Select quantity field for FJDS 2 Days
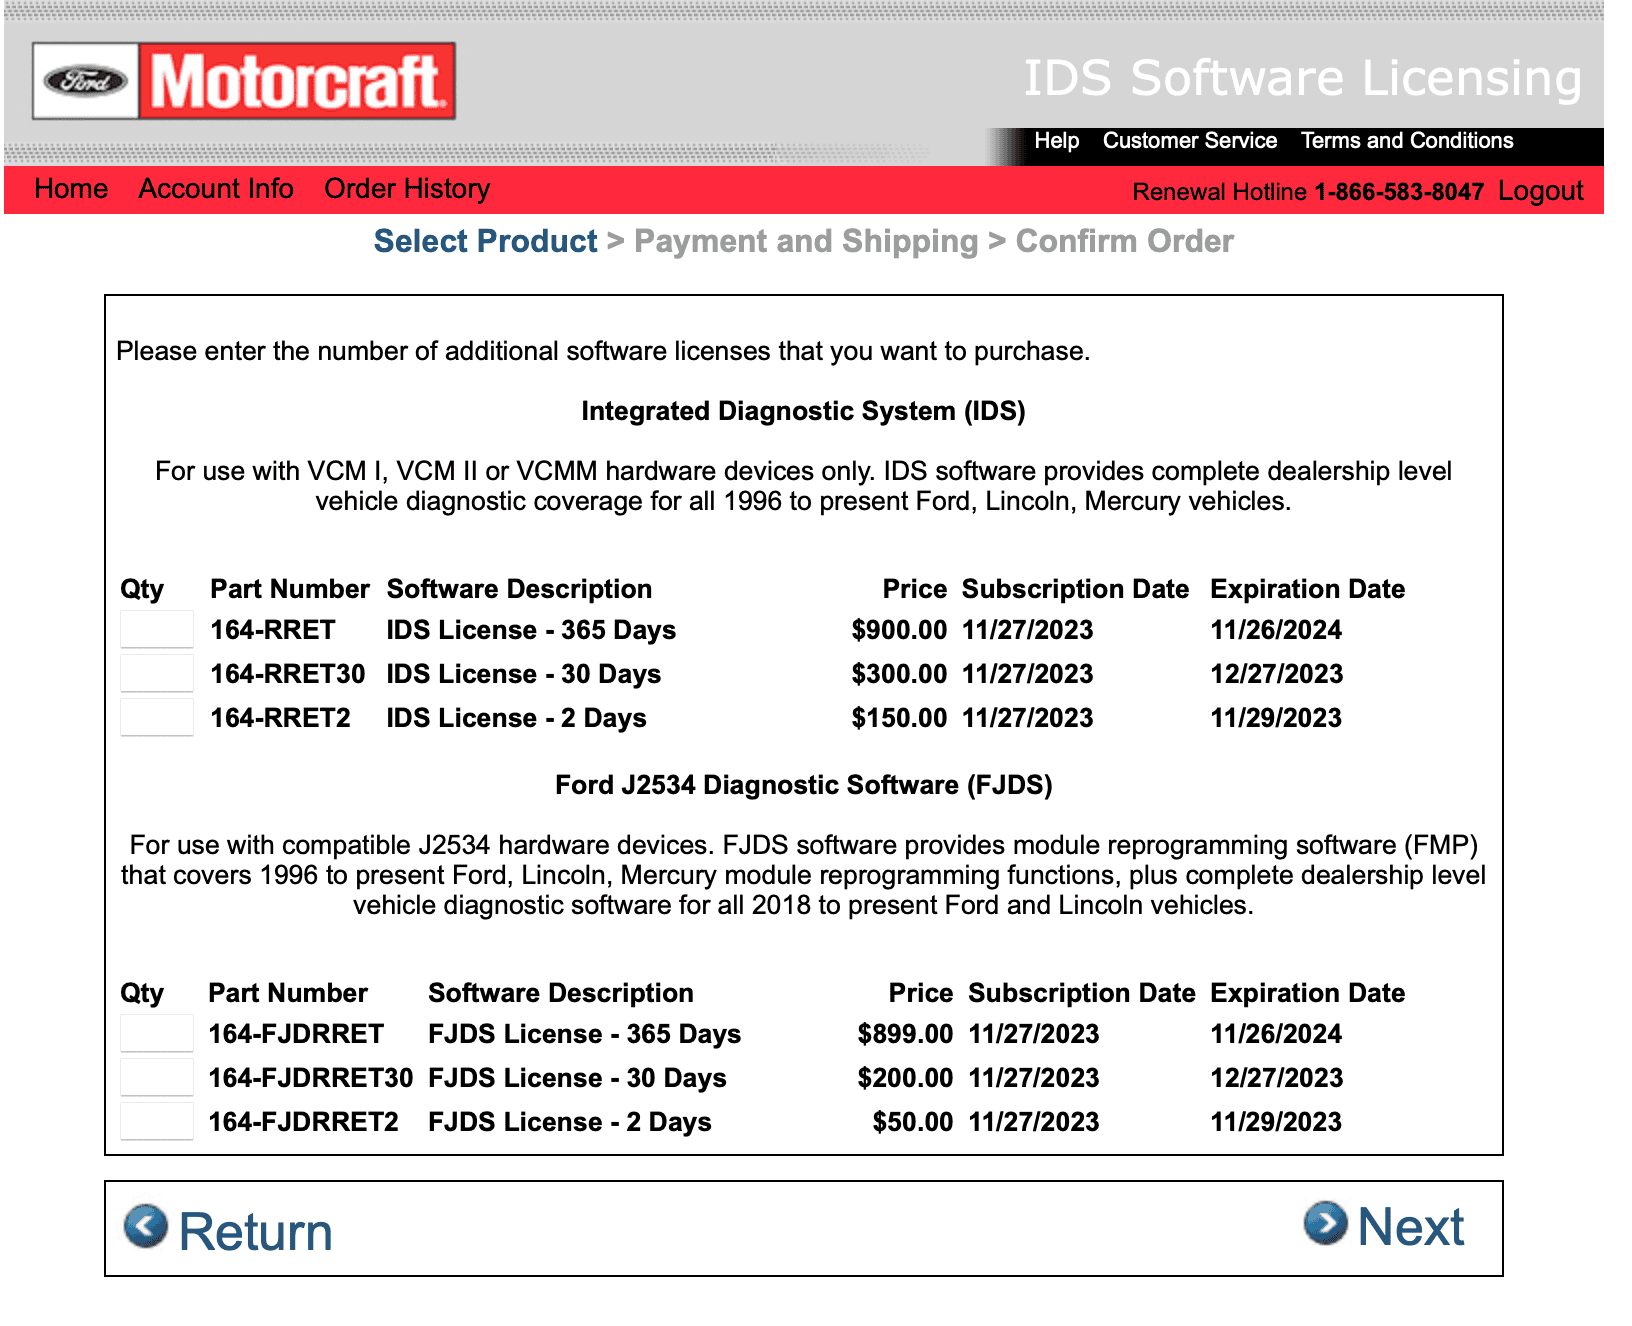The width and height of the screenshot is (1632, 1326). 157,1122
